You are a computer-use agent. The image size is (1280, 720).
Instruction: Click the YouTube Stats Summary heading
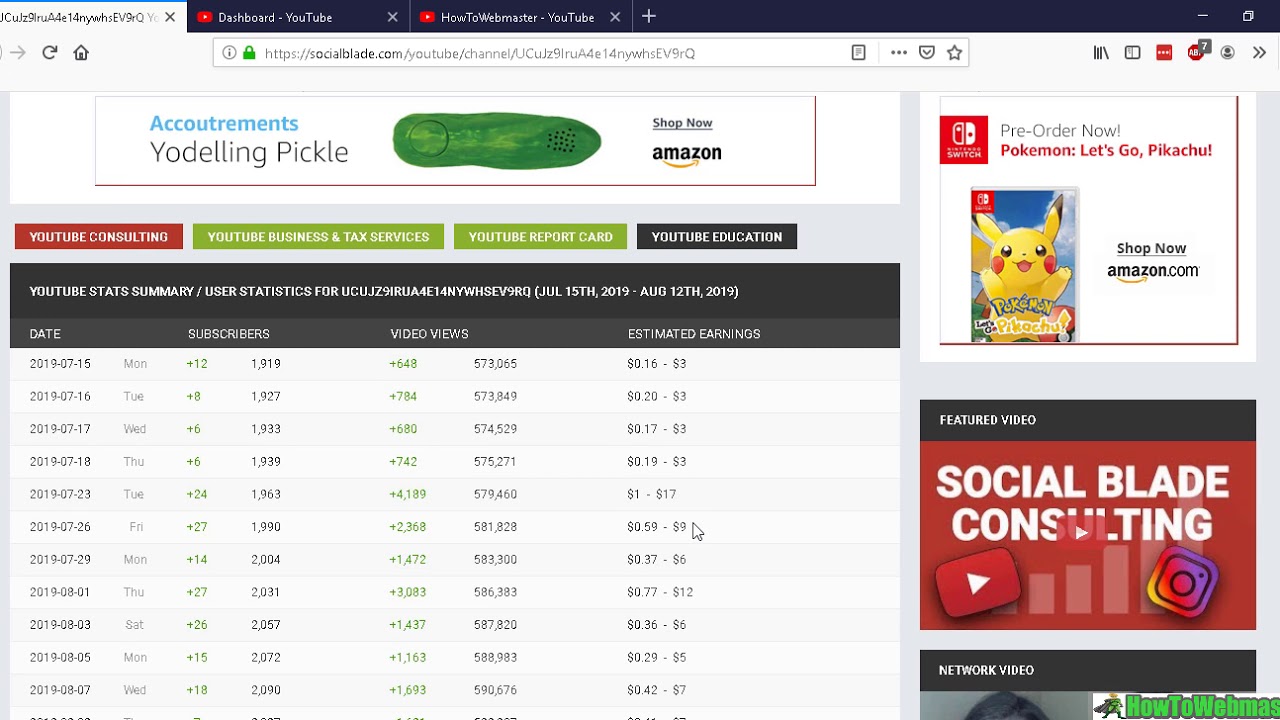[x=384, y=292]
